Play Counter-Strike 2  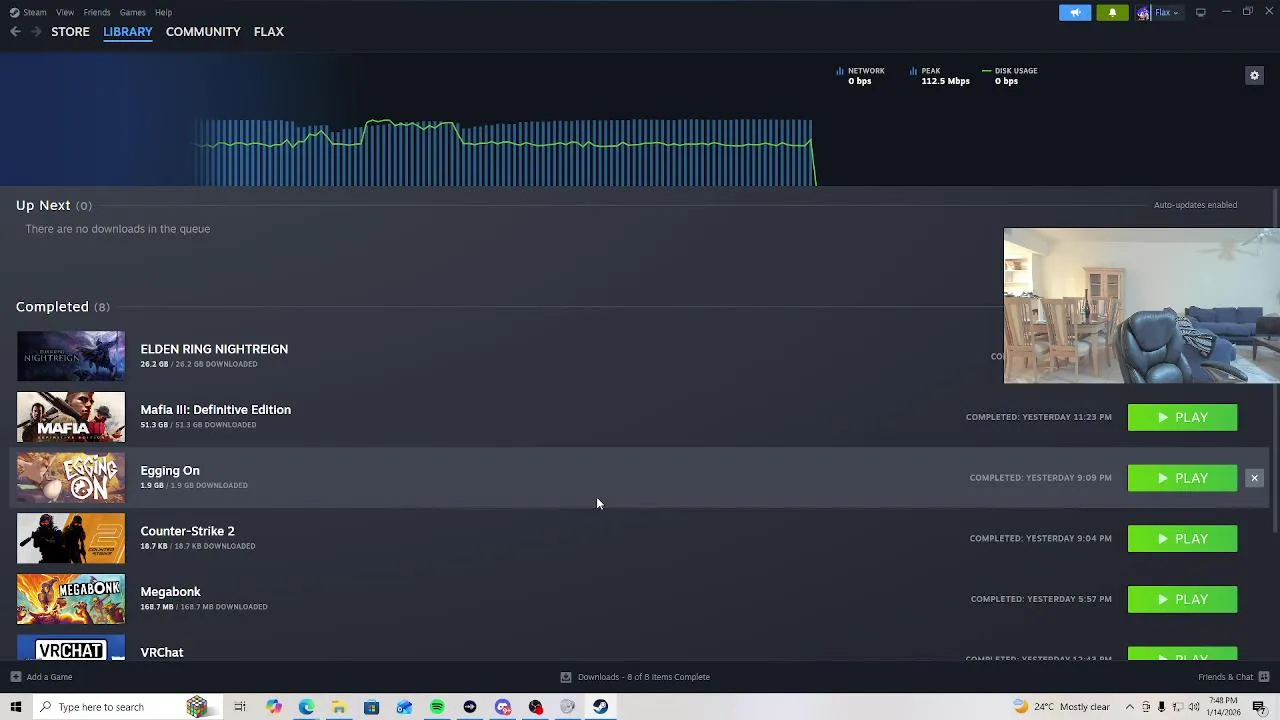[1182, 539]
